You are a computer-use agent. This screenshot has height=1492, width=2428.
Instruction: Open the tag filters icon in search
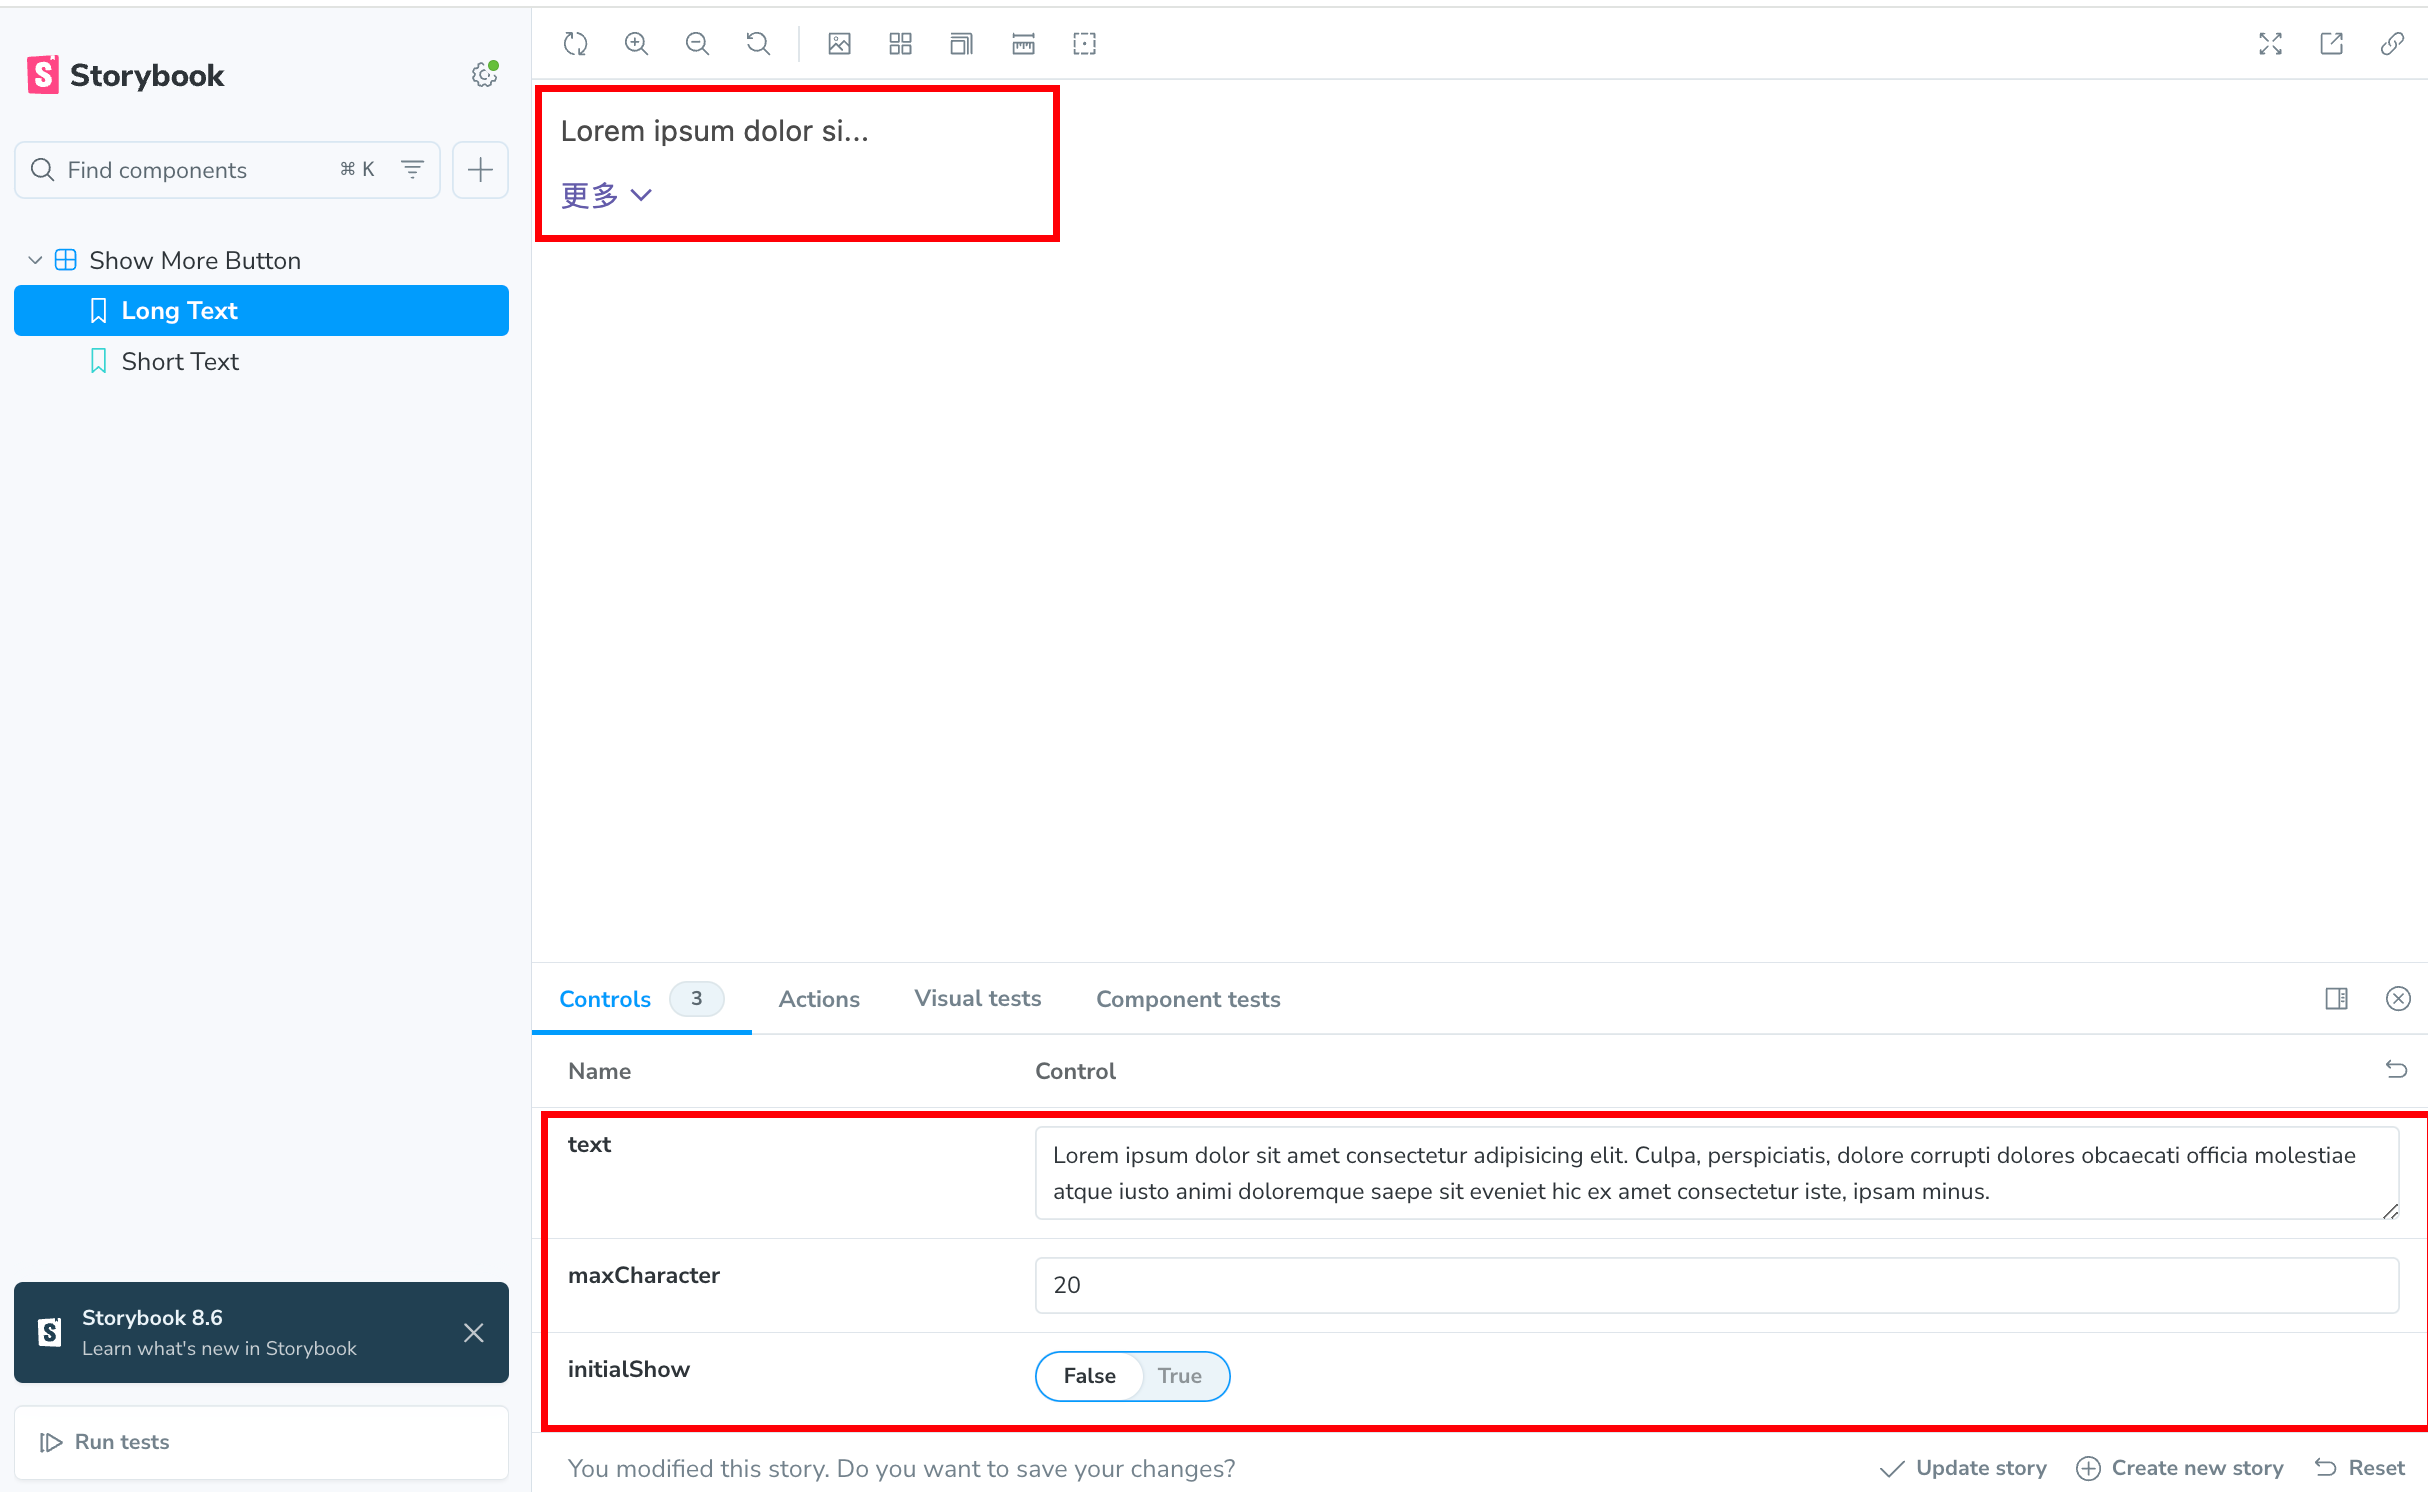point(412,170)
